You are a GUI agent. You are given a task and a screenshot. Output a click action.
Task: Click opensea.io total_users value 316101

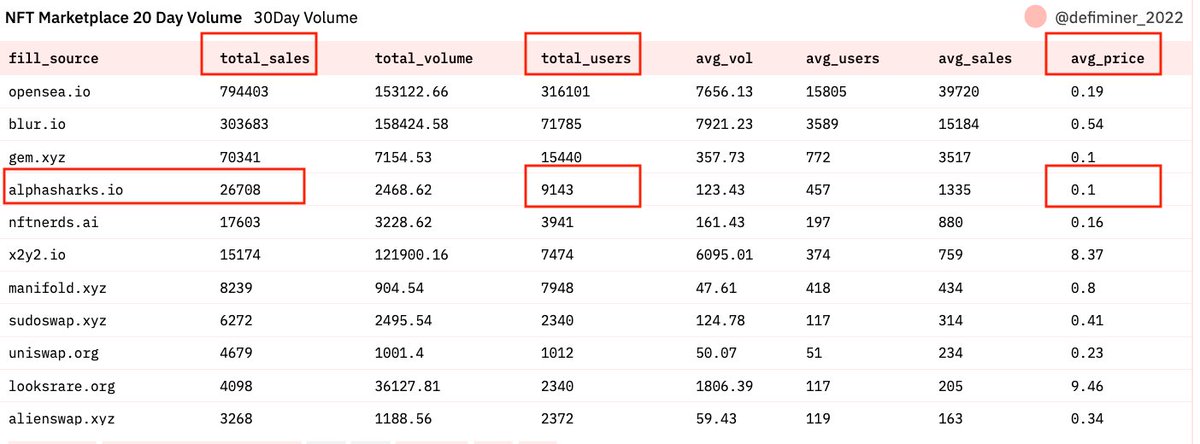tap(566, 92)
